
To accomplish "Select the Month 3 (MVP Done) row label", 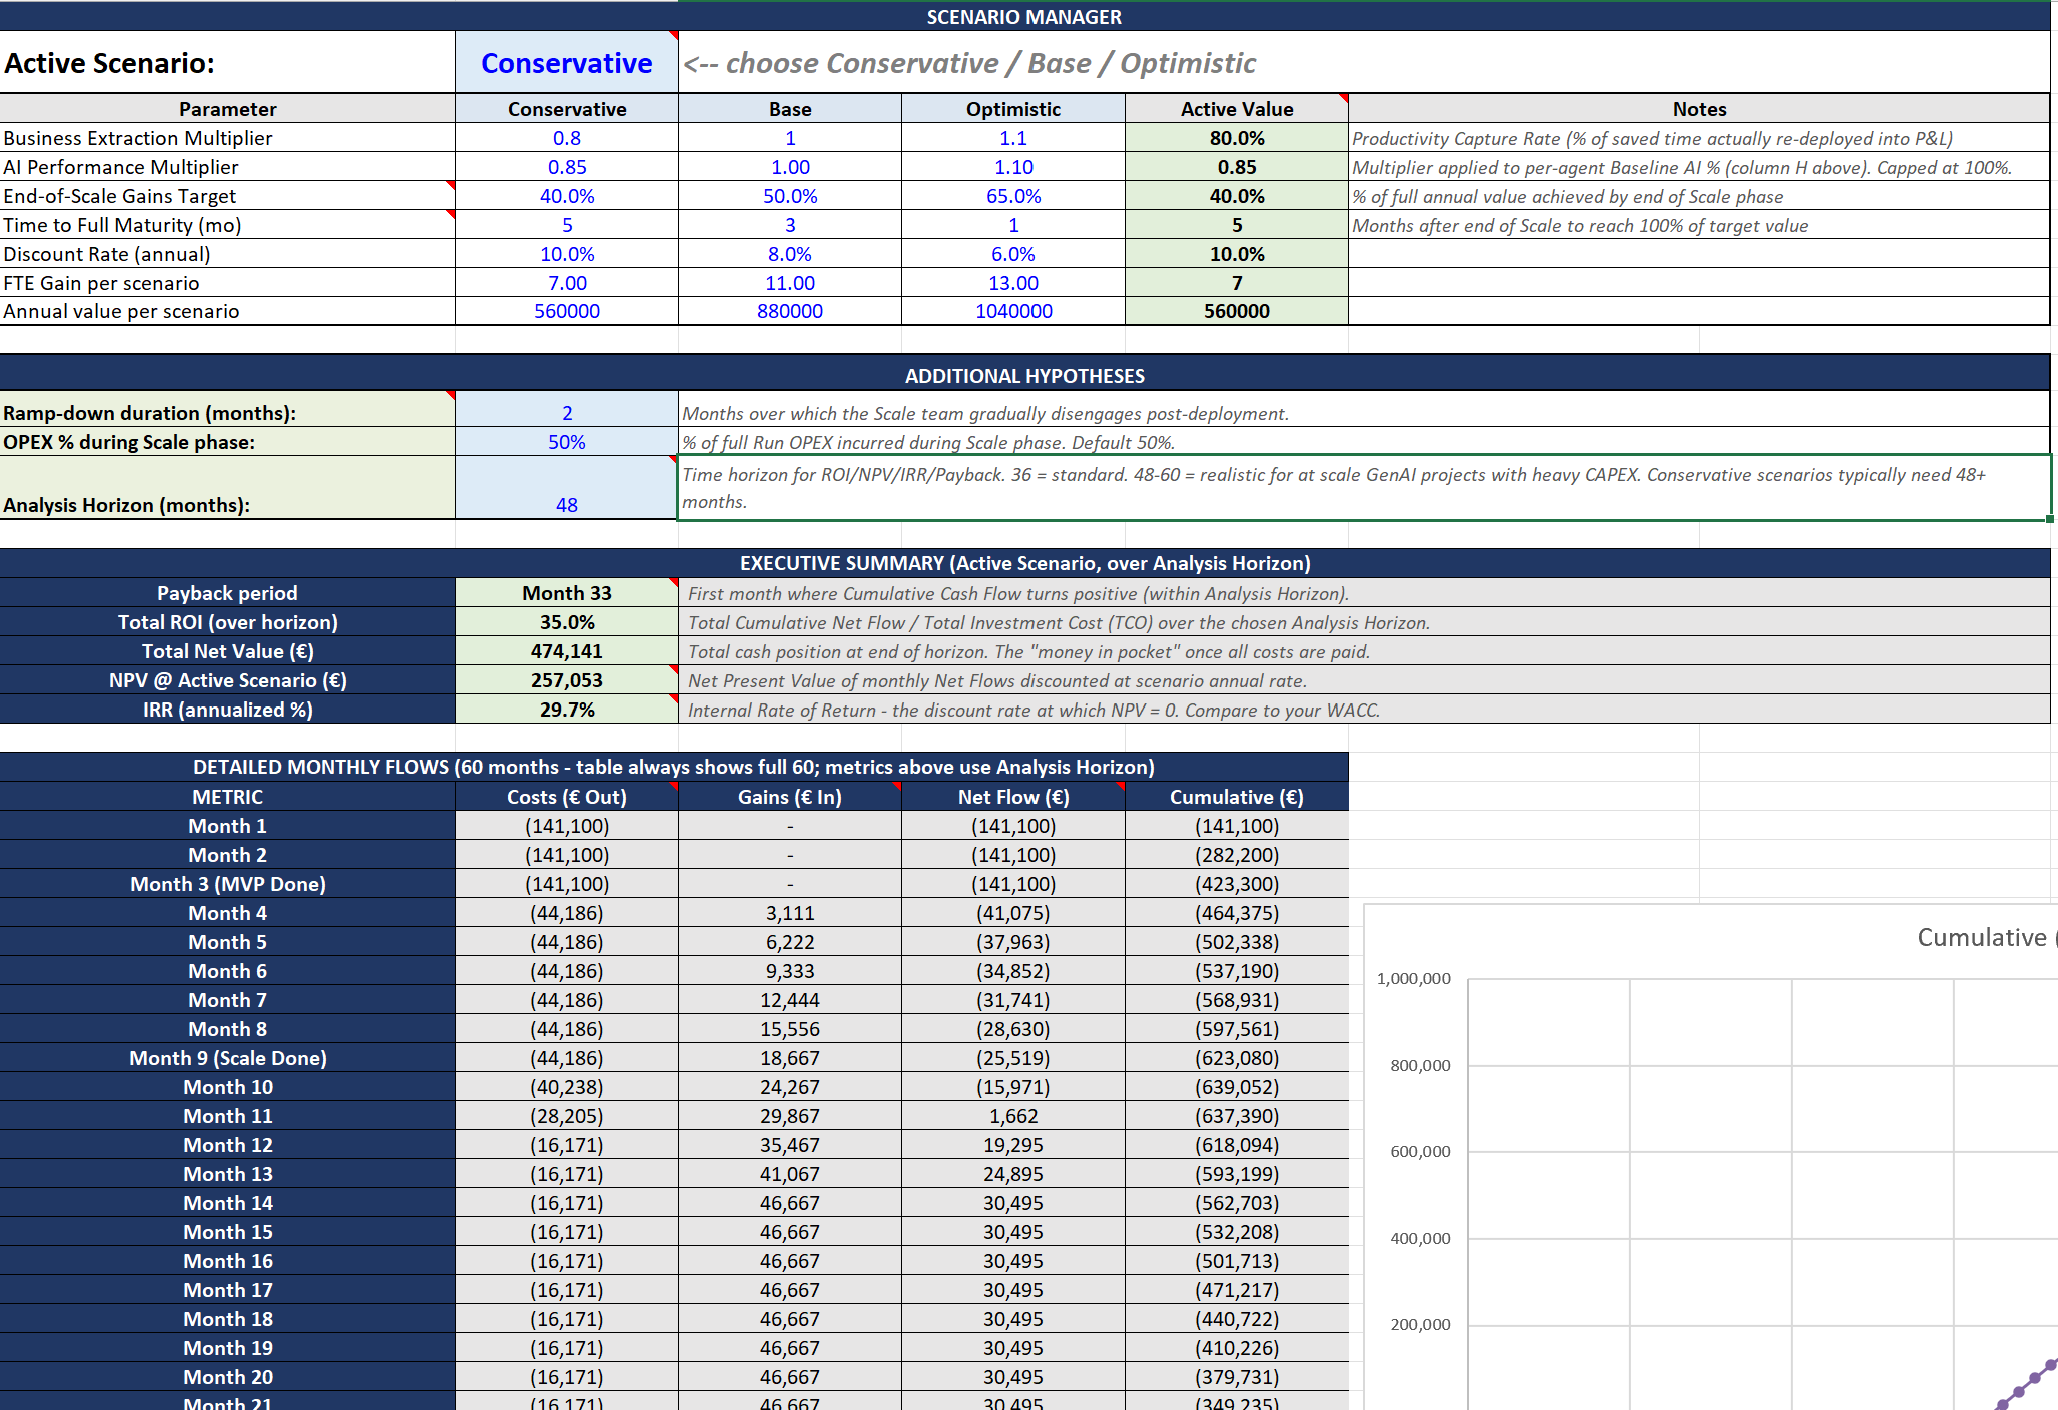I will (x=228, y=884).
